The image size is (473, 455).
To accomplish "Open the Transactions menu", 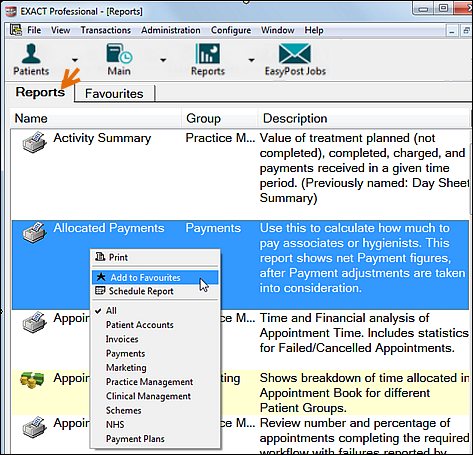I will click(106, 30).
